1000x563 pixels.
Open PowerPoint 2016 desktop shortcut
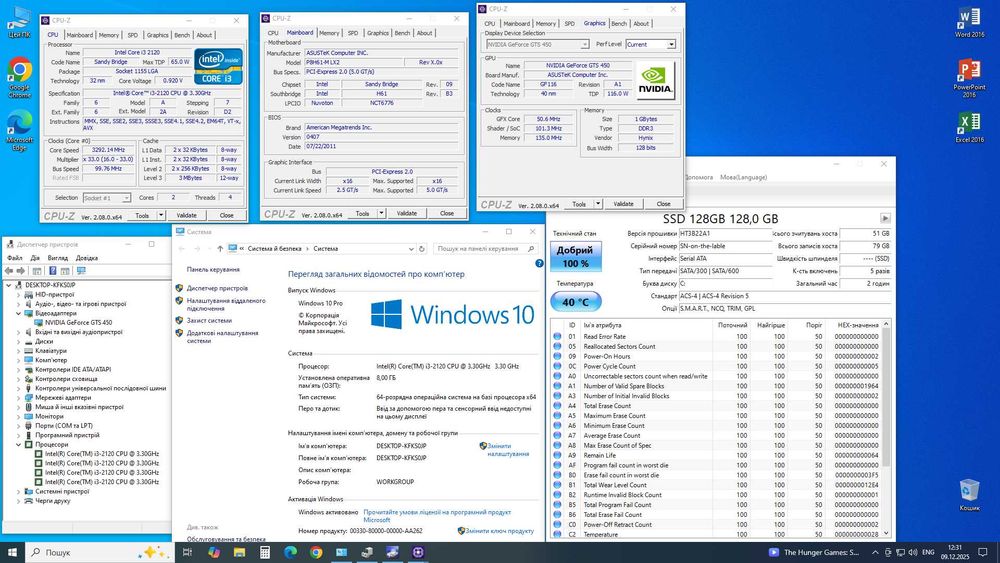point(969,78)
